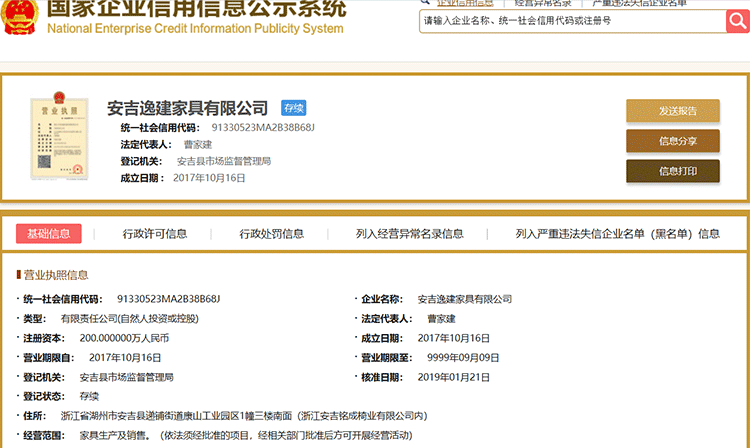Viewport: 750px width, 448px height.
Task: Click the National Enterprise Credit Information Publicity System title
Action: click(195, 29)
